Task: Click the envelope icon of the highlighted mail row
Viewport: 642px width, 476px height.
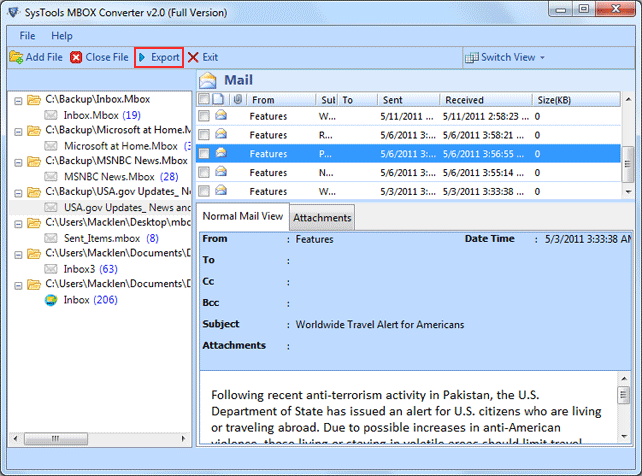Action: point(221,154)
